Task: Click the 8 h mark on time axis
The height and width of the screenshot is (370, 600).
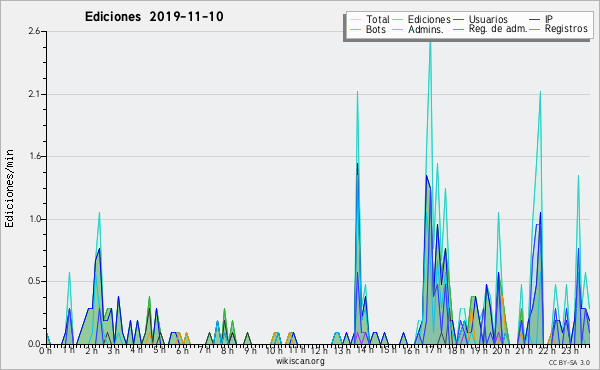Action: point(227,350)
